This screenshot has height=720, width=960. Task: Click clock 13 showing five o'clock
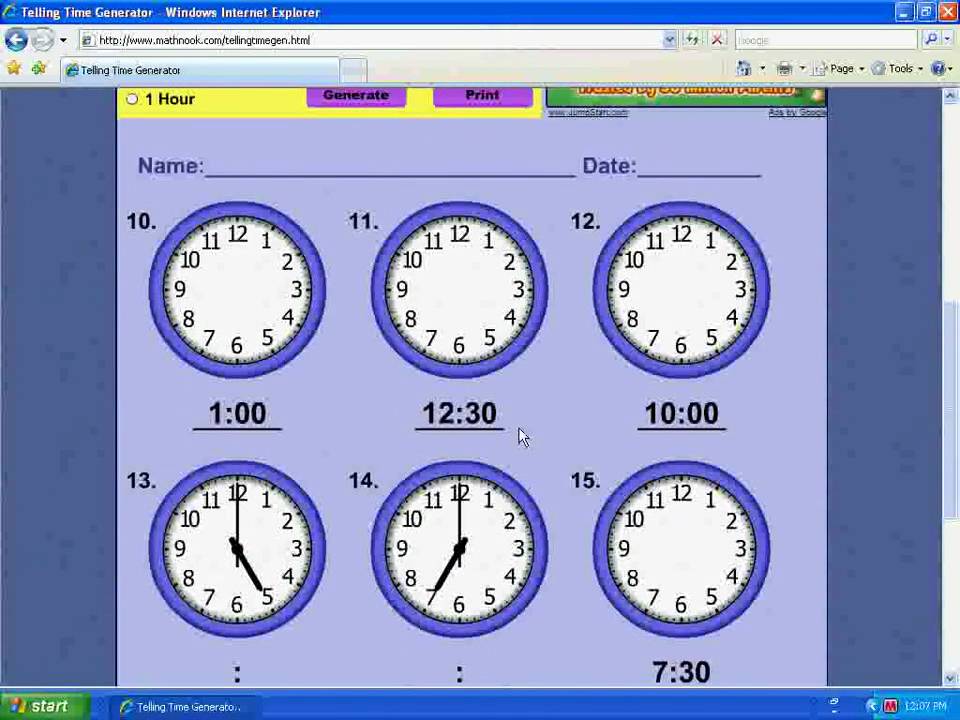click(x=238, y=549)
